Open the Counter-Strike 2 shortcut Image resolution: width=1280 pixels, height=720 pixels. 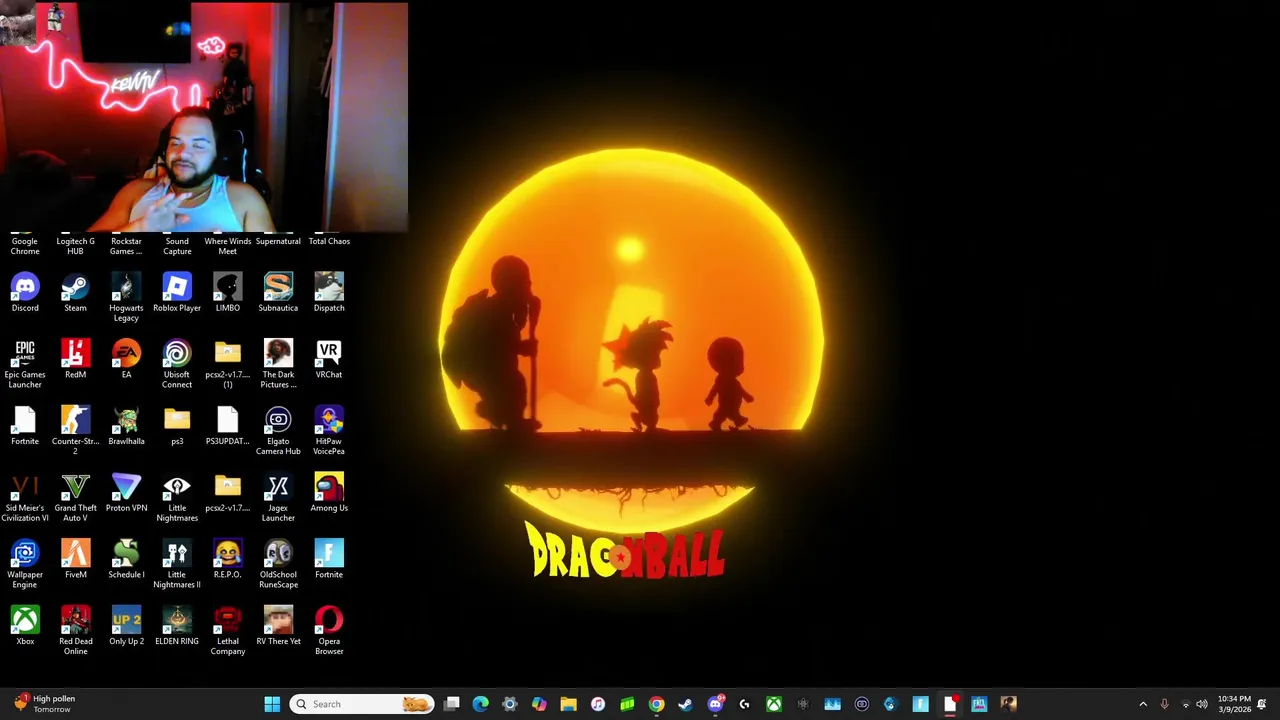(75, 431)
